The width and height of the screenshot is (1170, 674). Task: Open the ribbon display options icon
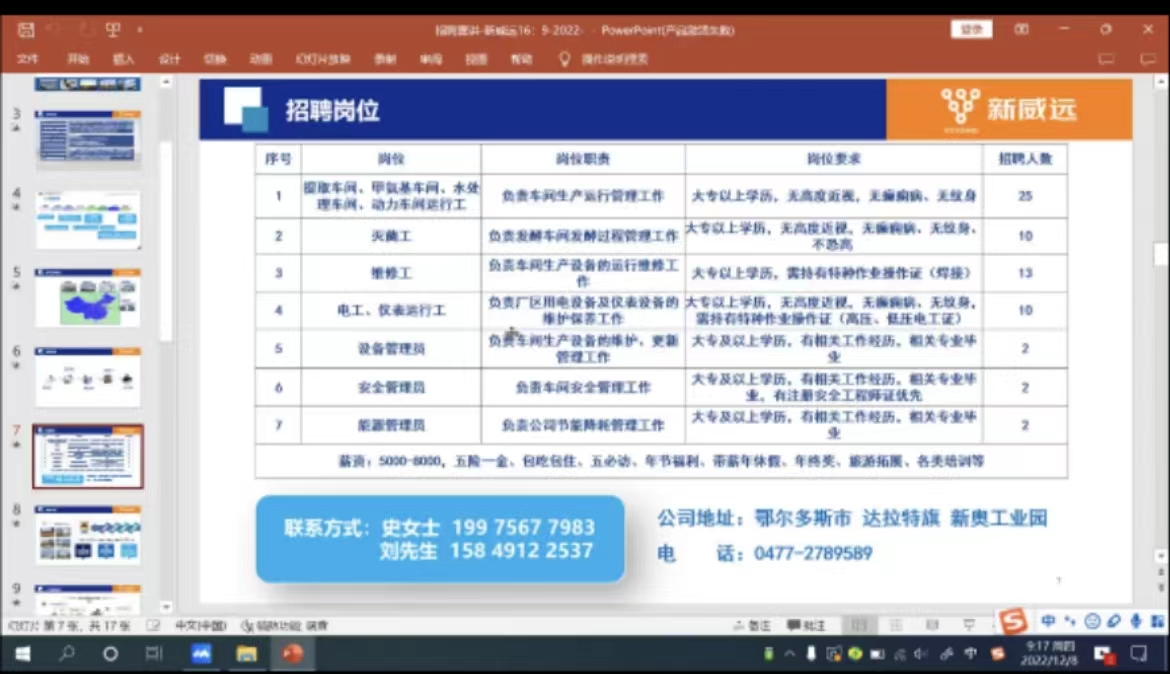point(1022,29)
